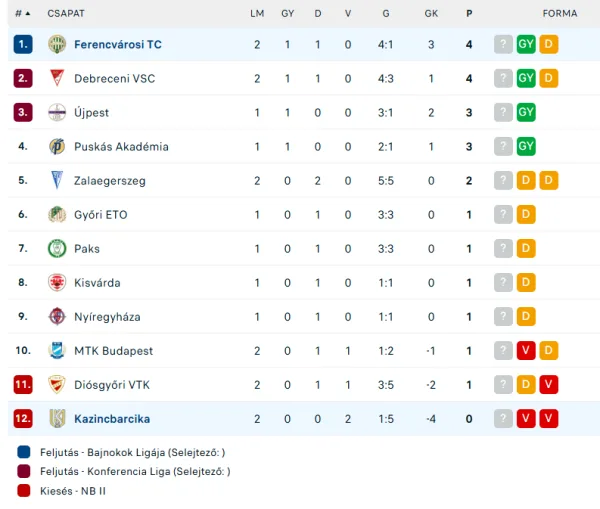Image resolution: width=600 pixels, height=509 pixels.
Task: Click the Puskás Akadémia logo icon
Action: point(57,146)
